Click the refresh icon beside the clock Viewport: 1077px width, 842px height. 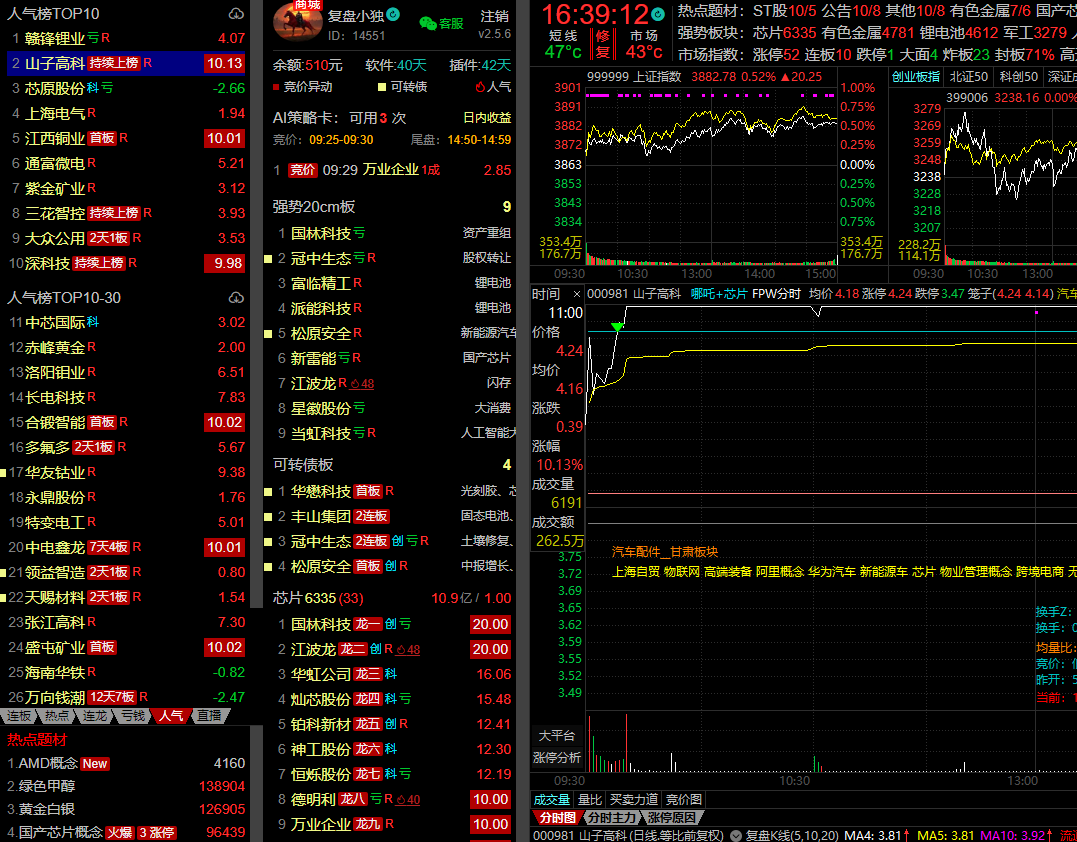[657, 15]
